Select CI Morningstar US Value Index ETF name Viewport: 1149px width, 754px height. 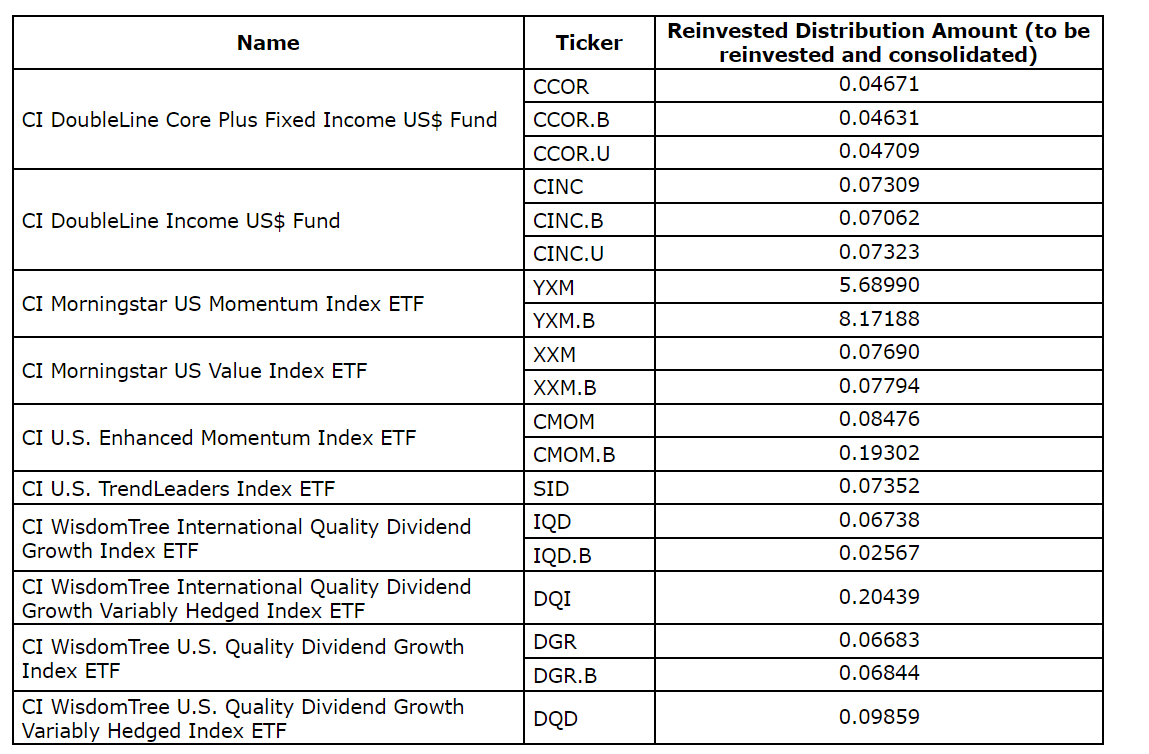pyautogui.click(x=194, y=371)
